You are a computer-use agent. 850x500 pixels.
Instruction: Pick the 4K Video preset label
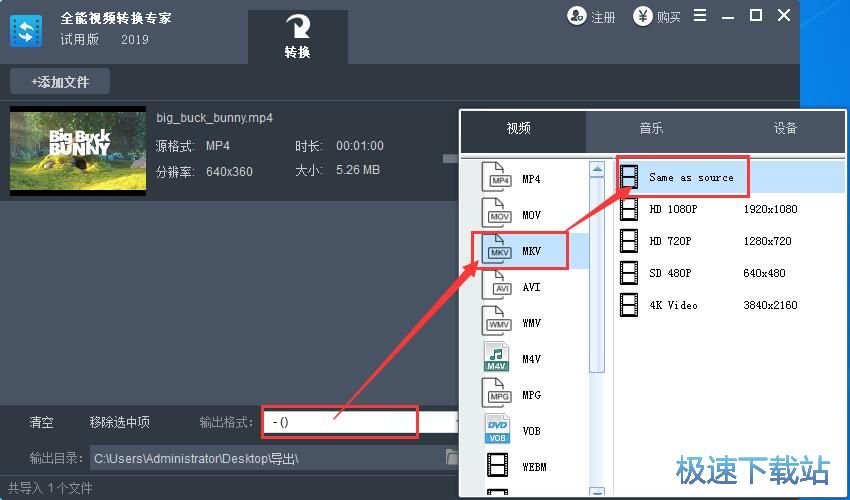pyautogui.click(x=673, y=305)
